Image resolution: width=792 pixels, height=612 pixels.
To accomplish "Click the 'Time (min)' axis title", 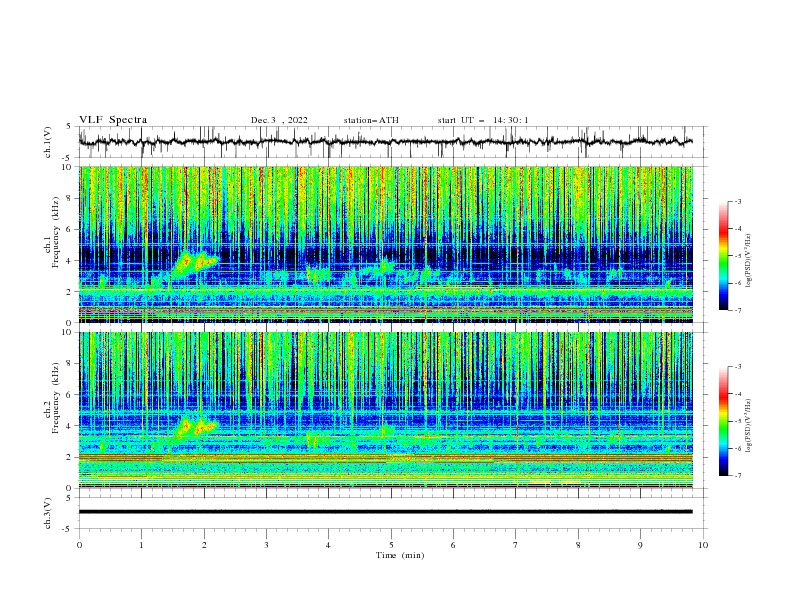I will coord(400,555).
